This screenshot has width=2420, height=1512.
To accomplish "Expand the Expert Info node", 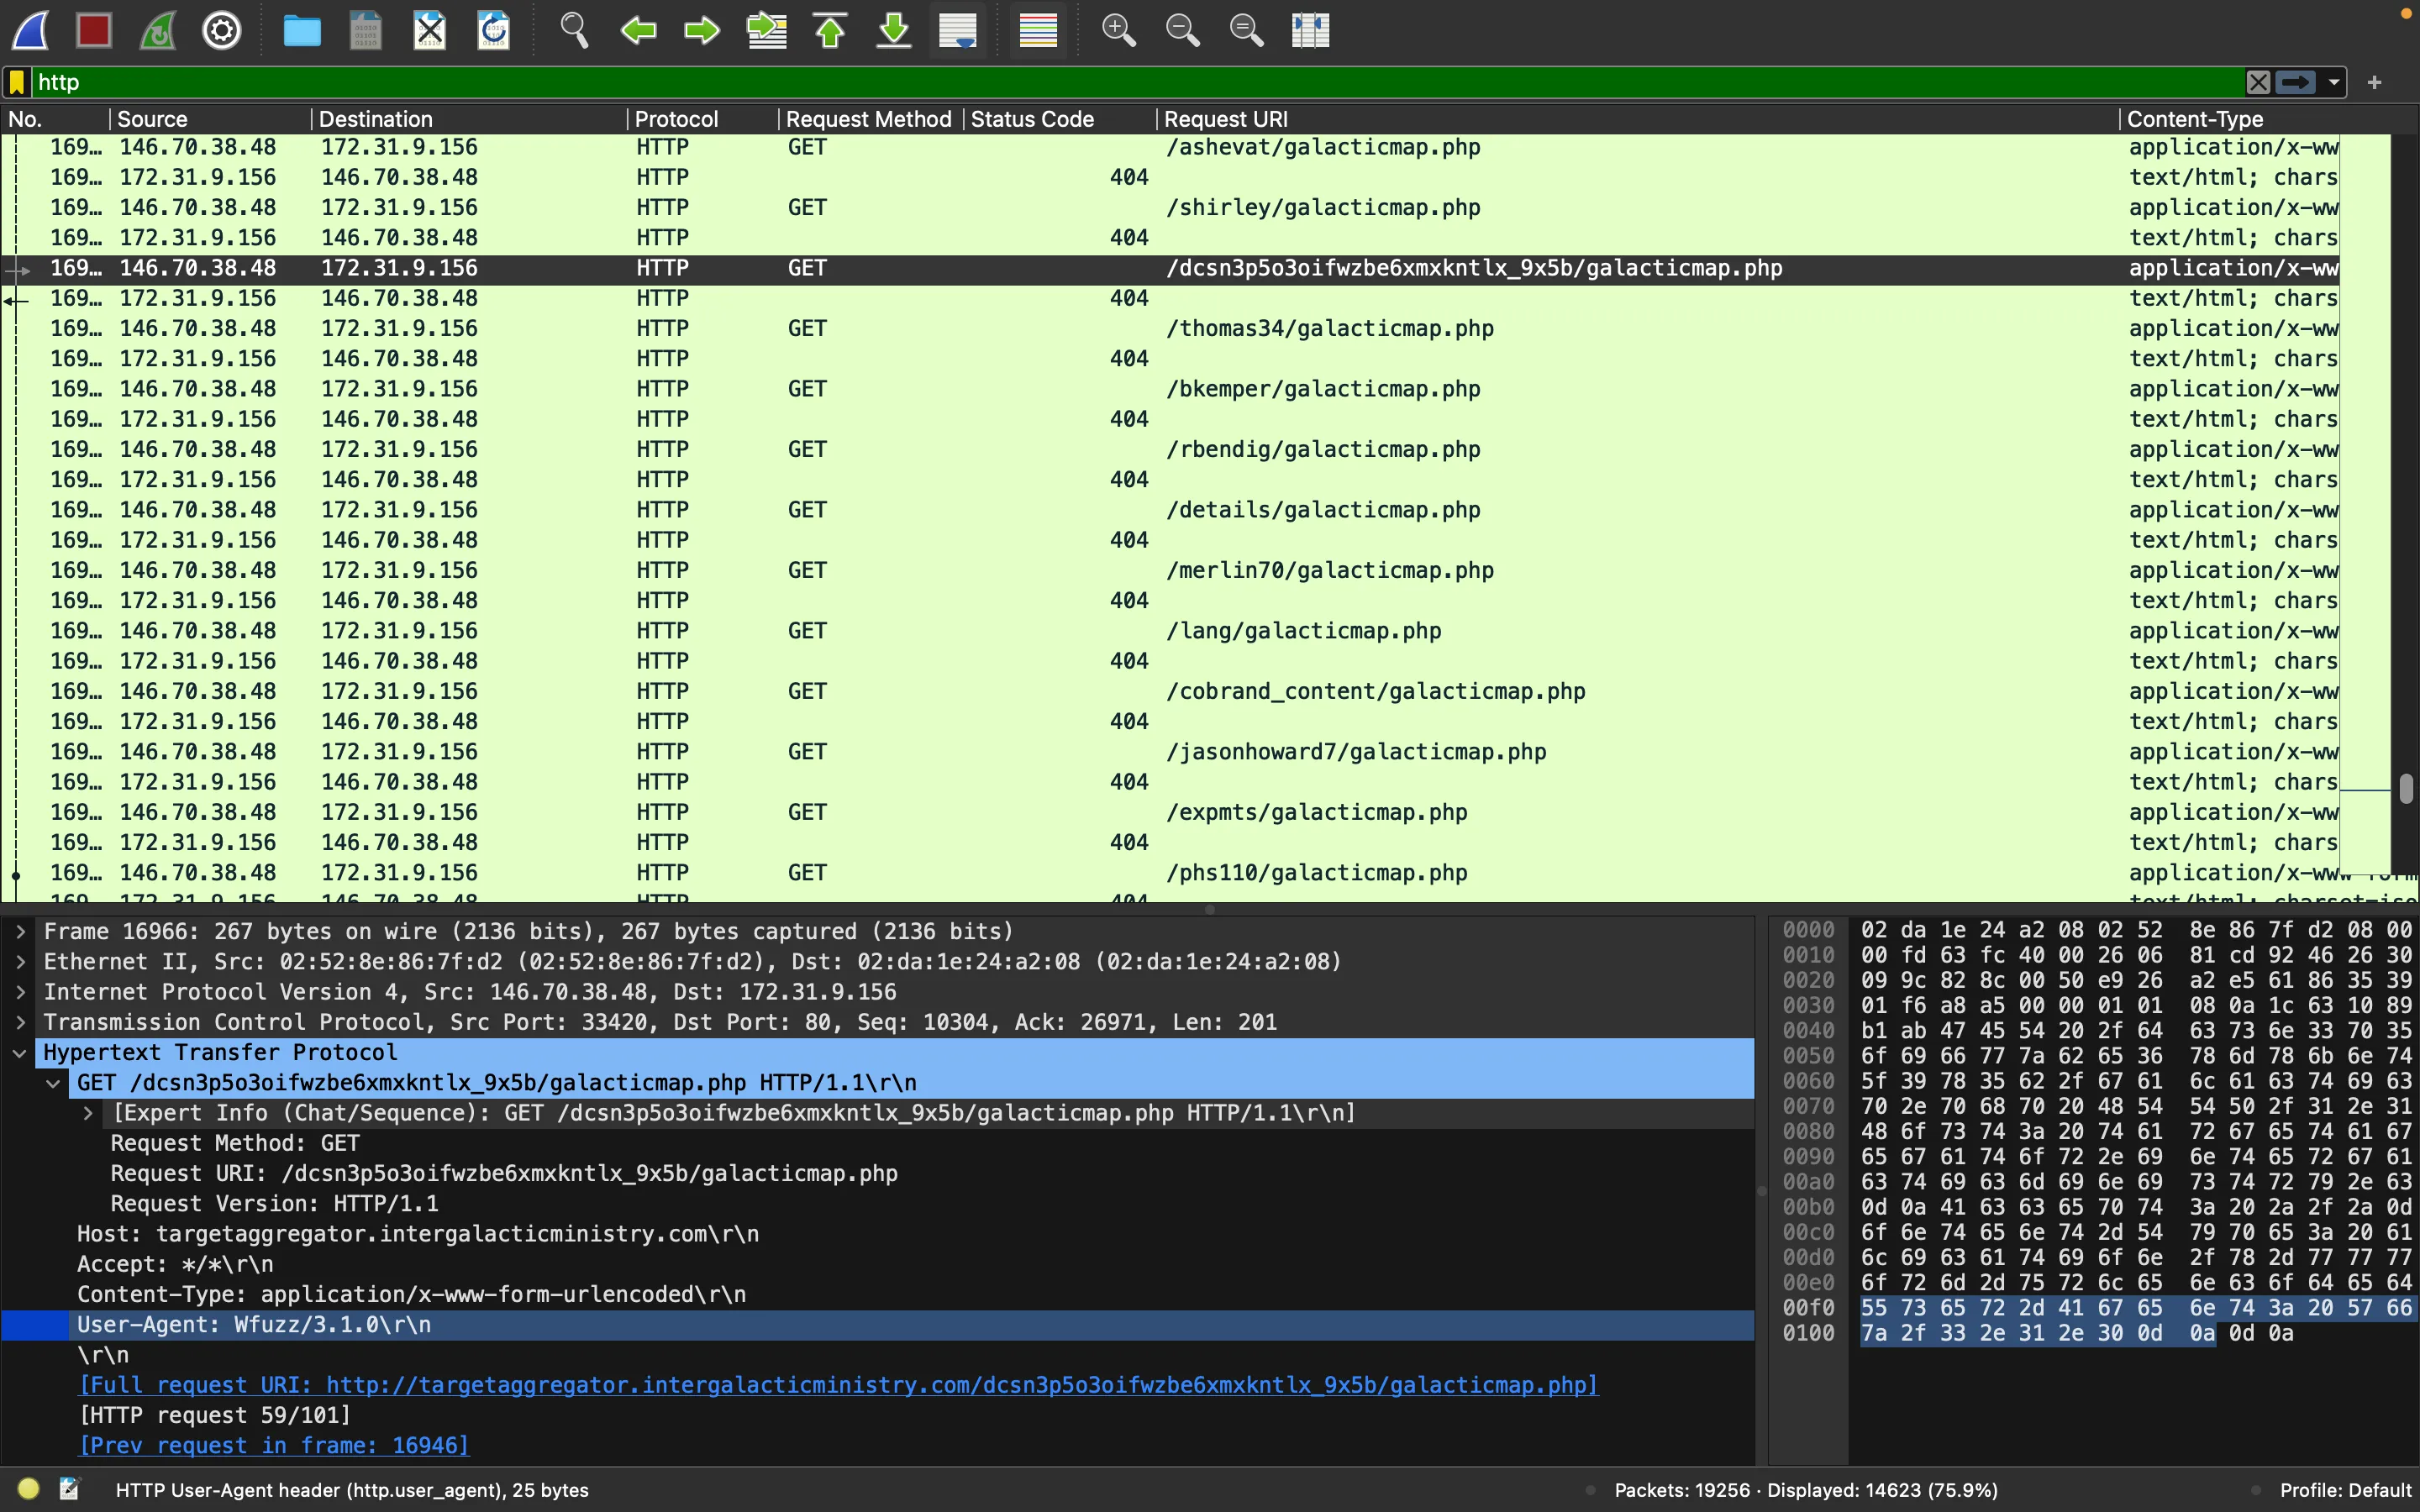I will (88, 1113).
